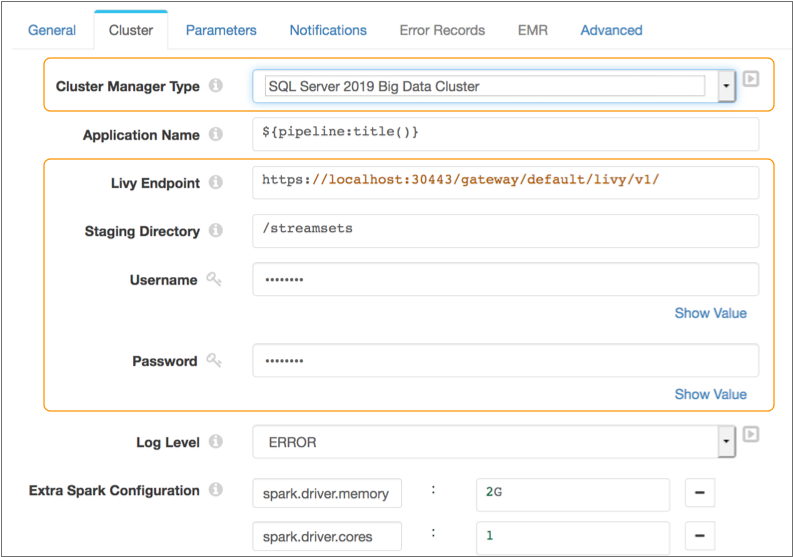
Task: Click expression toggle icon next to Cluster Manager Type
Action: point(751,79)
